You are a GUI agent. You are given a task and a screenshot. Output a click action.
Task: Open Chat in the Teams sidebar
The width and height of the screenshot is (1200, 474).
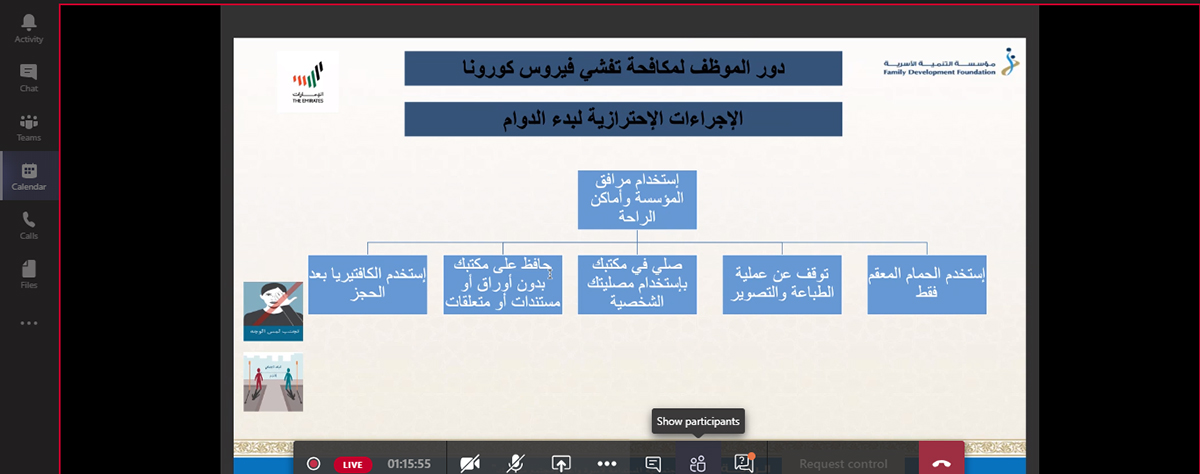[x=28, y=77]
